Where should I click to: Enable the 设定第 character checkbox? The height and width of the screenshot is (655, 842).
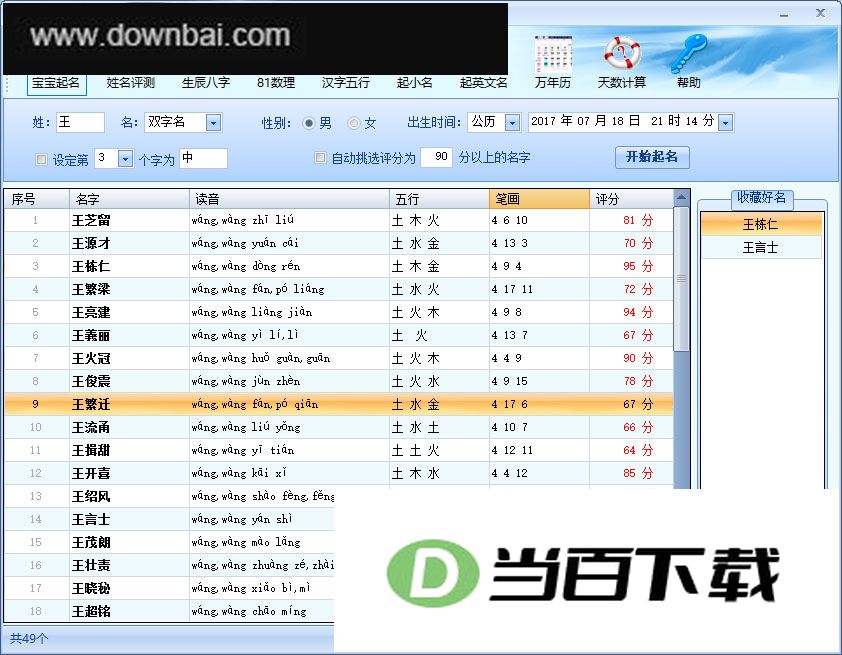click(41, 159)
